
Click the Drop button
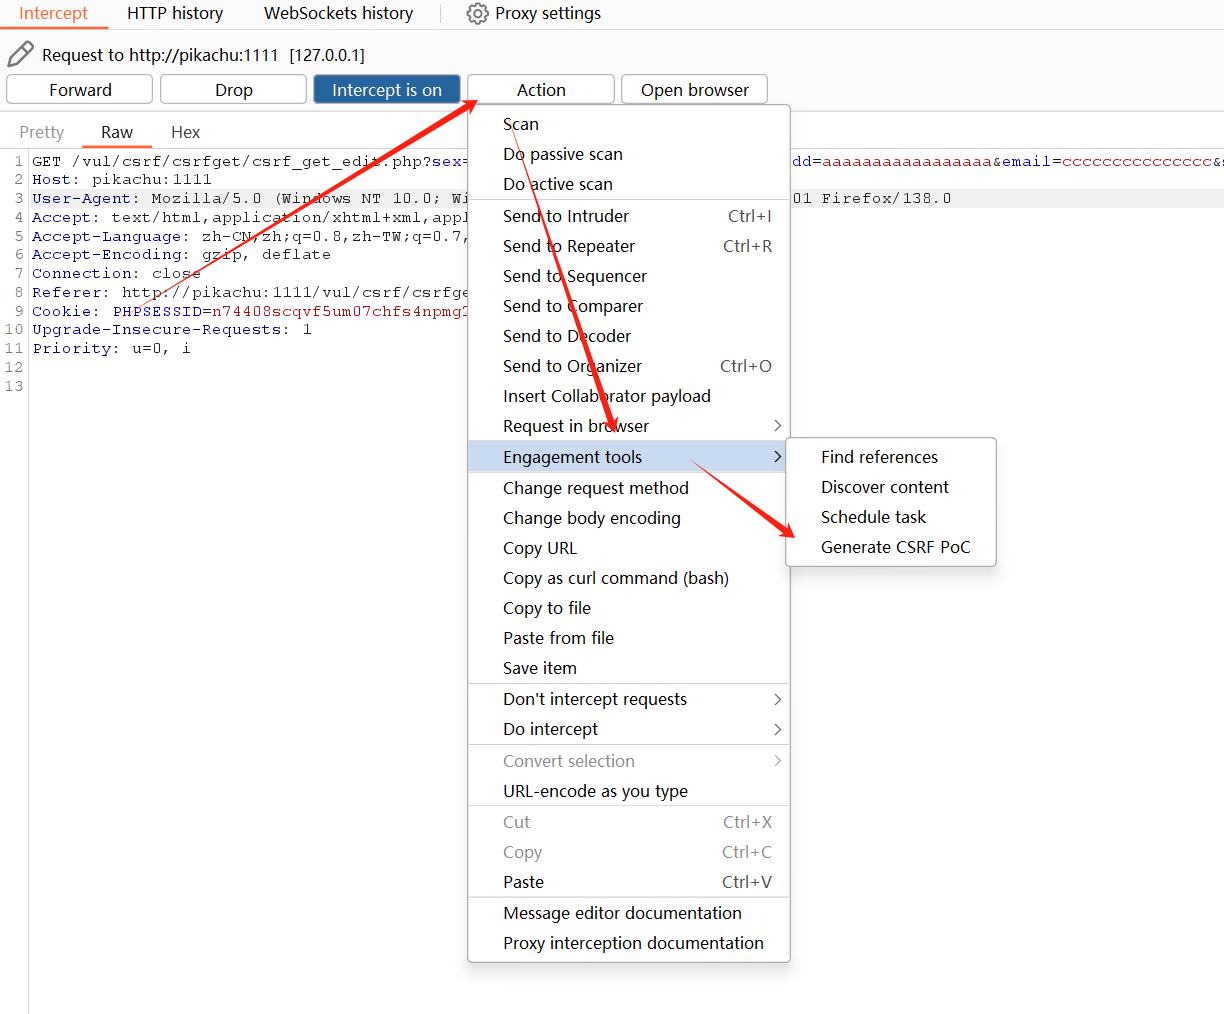tap(233, 89)
